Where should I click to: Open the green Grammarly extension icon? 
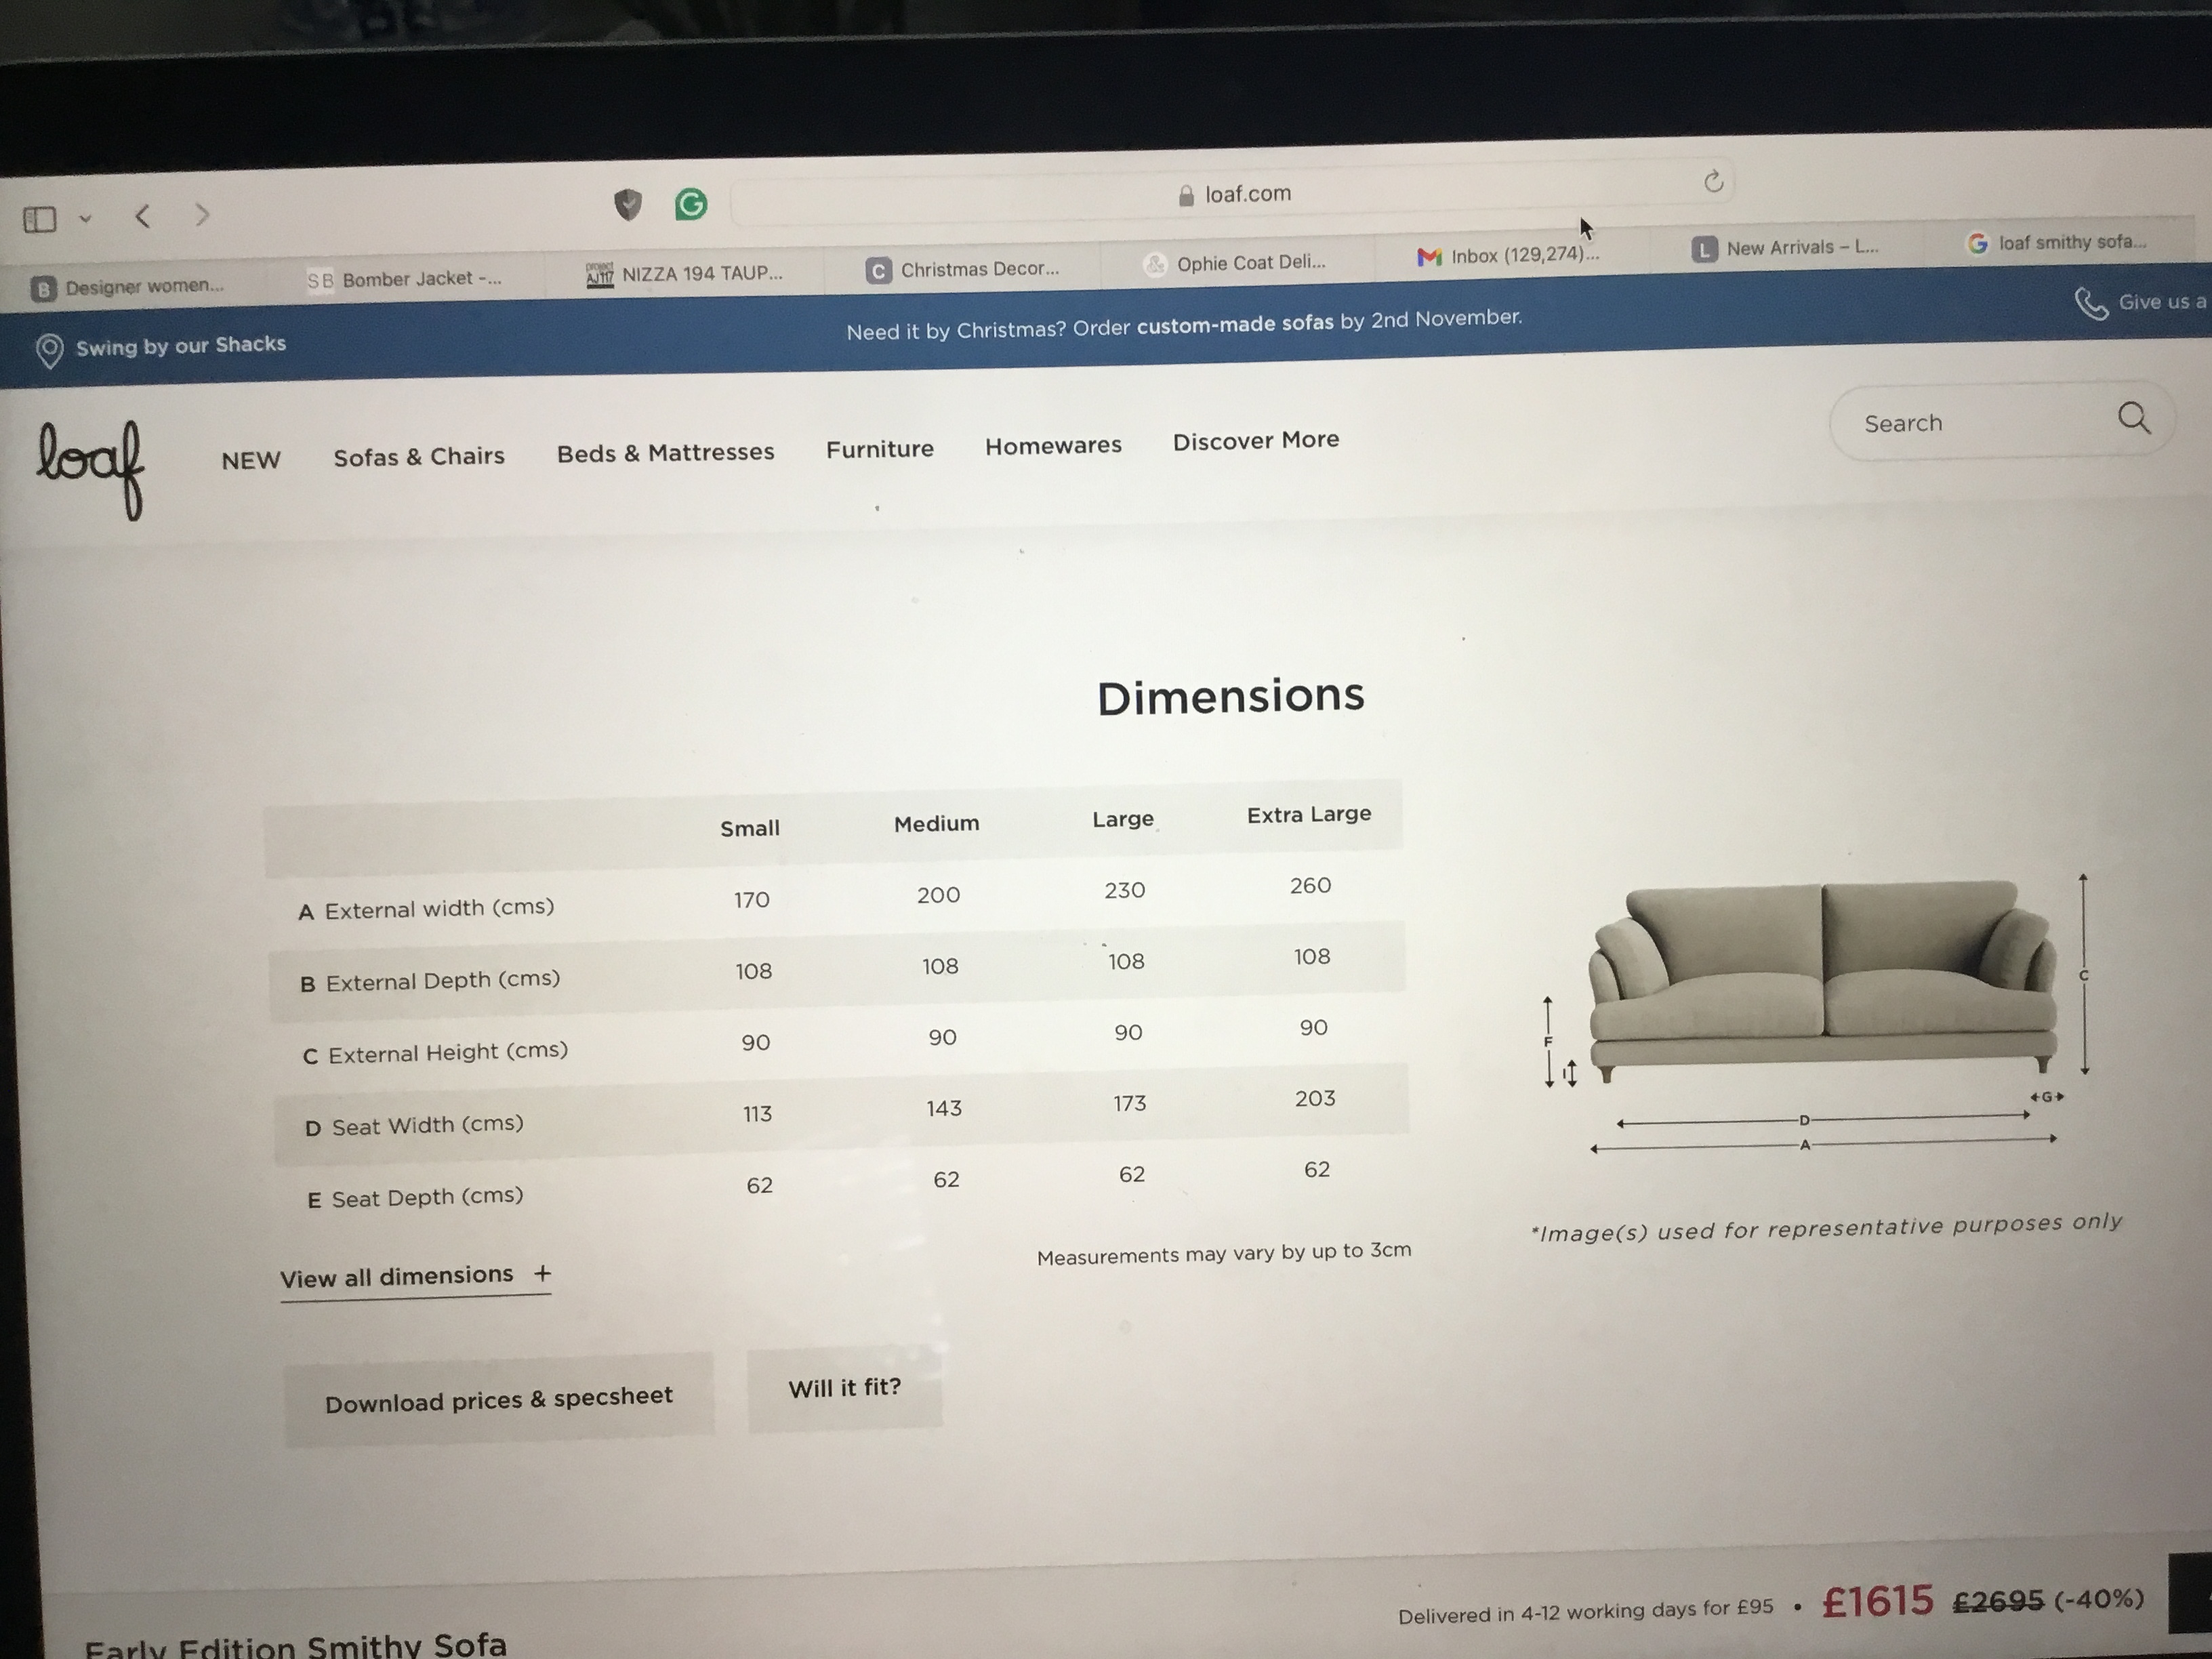(x=690, y=204)
